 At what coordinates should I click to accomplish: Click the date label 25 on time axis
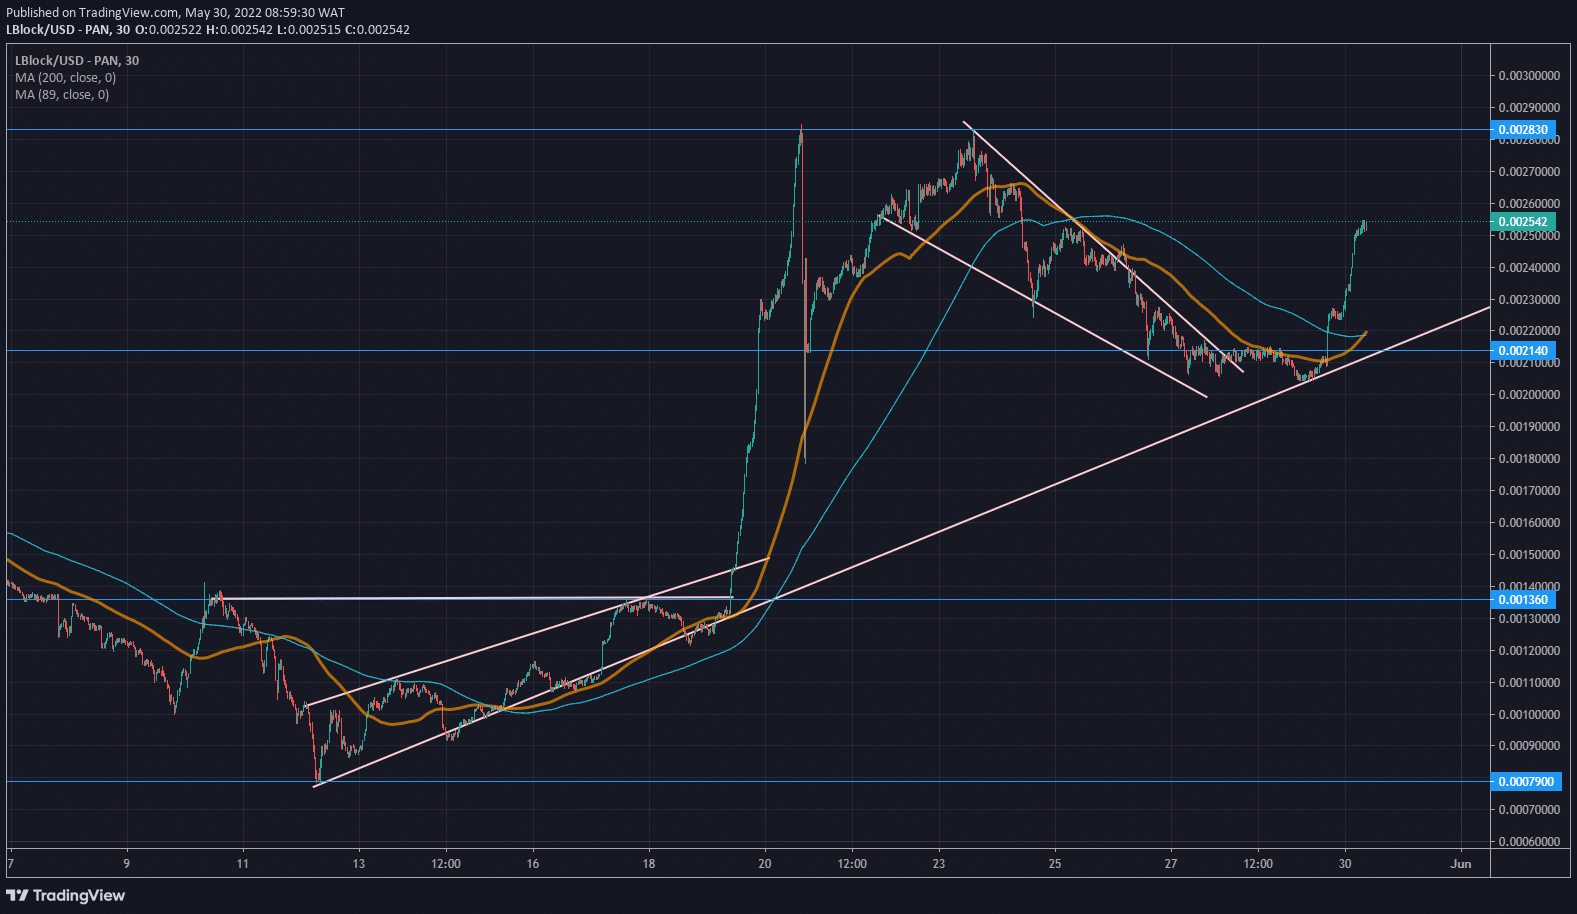pyautogui.click(x=1055, y=864)
